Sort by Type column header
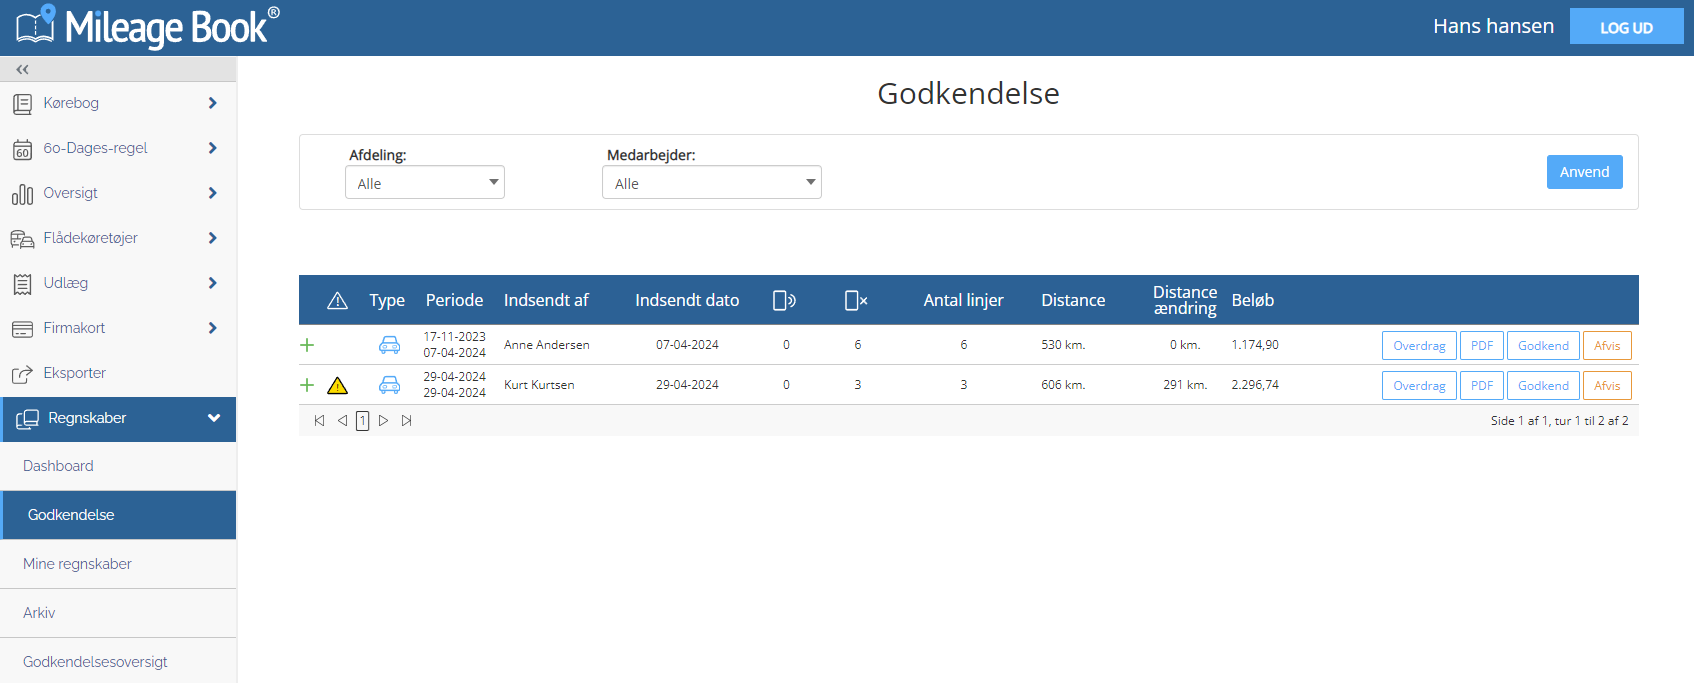Viewport: 1694px width, 683px height. coord(387,300)
